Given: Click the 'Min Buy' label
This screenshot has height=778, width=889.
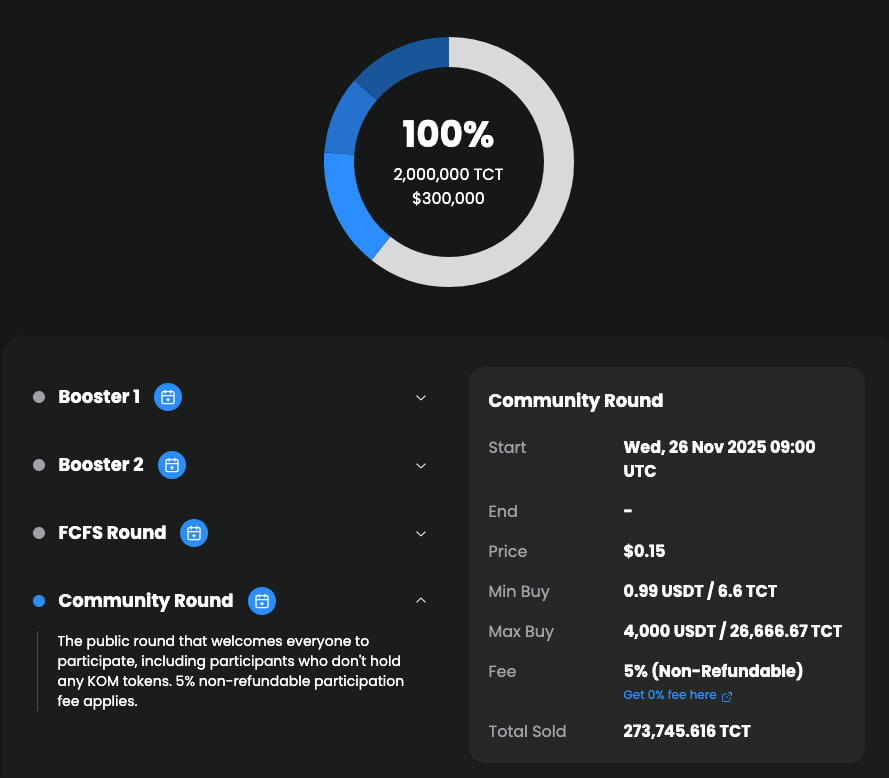Looking at the screenshot, I should click(x=519, y=592).
